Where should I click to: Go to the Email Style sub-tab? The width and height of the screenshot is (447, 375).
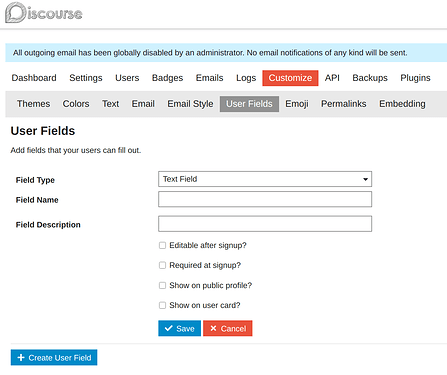pyautogui.click(x=190, y=104)
